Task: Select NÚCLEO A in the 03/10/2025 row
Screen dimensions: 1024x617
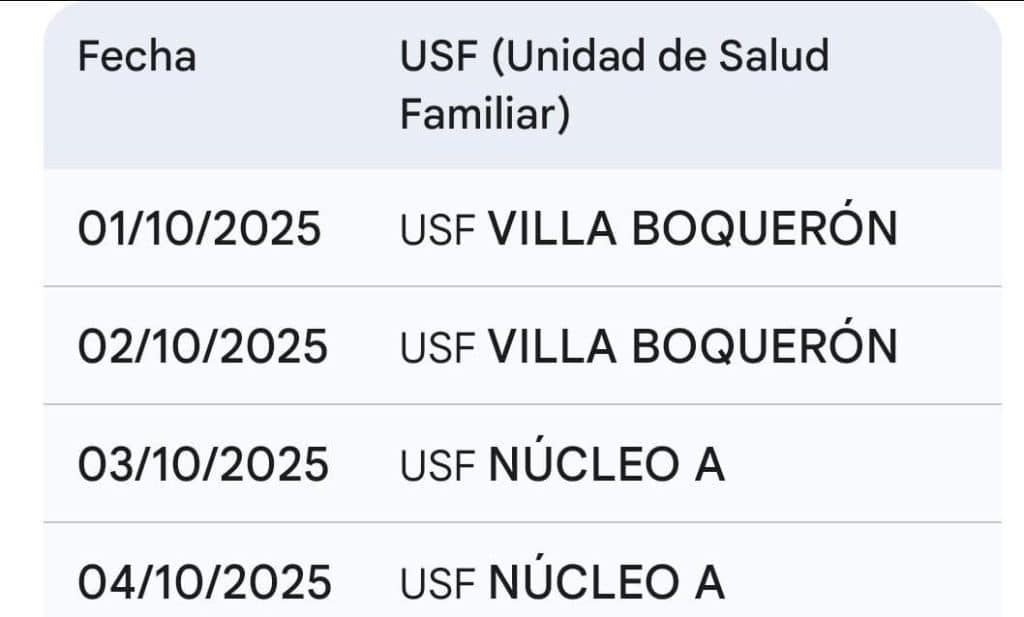Action: 606,465
